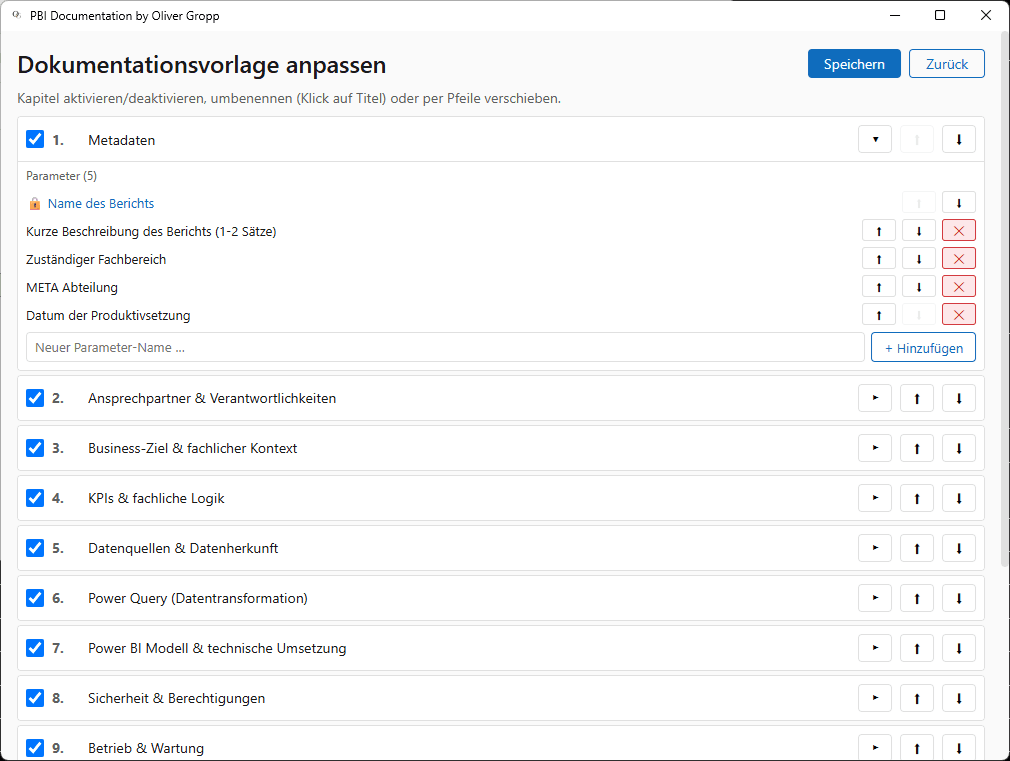
Task: Move Sicherheit & Berechtigungen chapter up
Action: pyautogui.click(x=917, y=698)
